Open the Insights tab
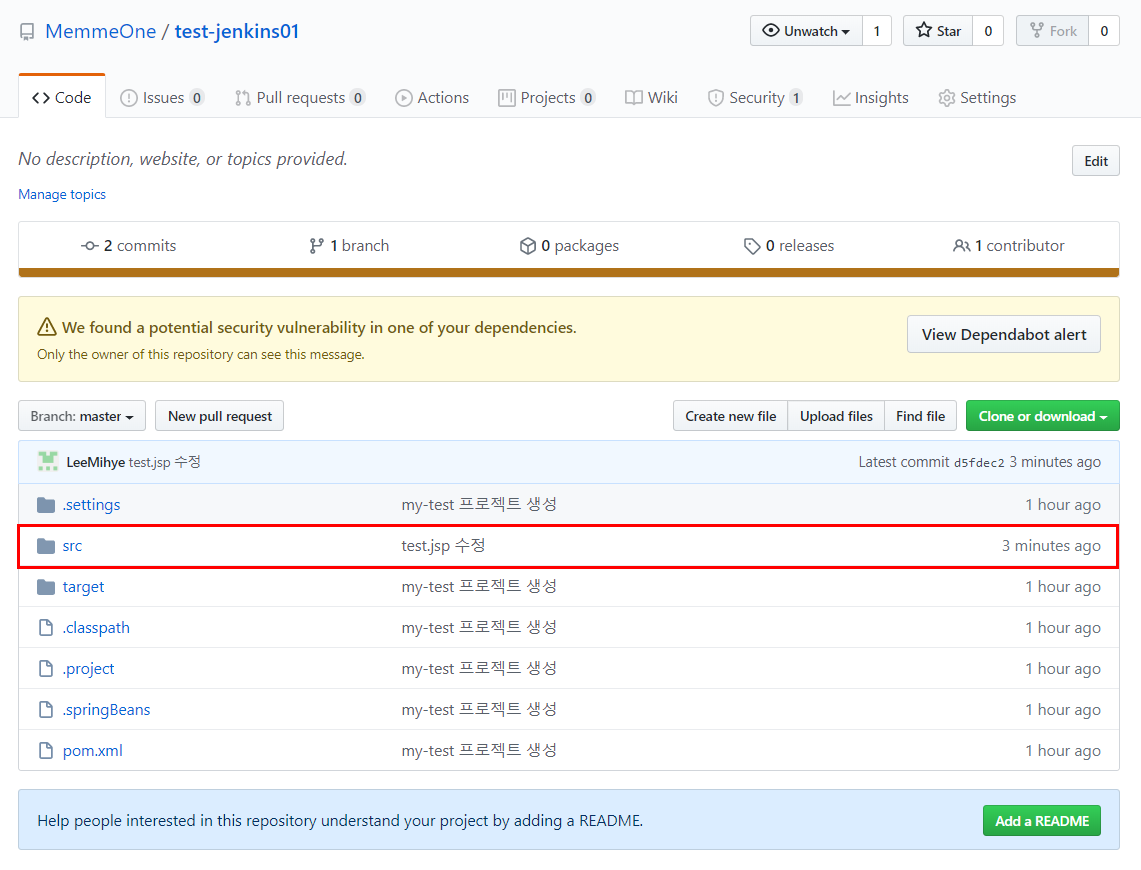 point(871,97)
